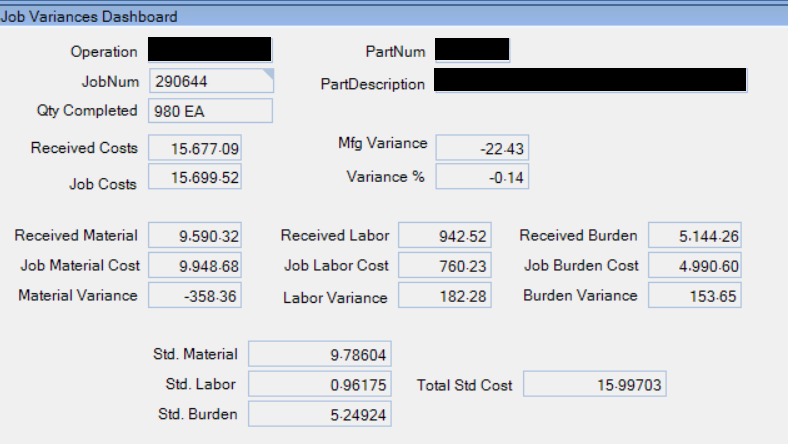Click Material Variance value -358.36
This screenshot has width=788, height=444.
tap(195, 296)
